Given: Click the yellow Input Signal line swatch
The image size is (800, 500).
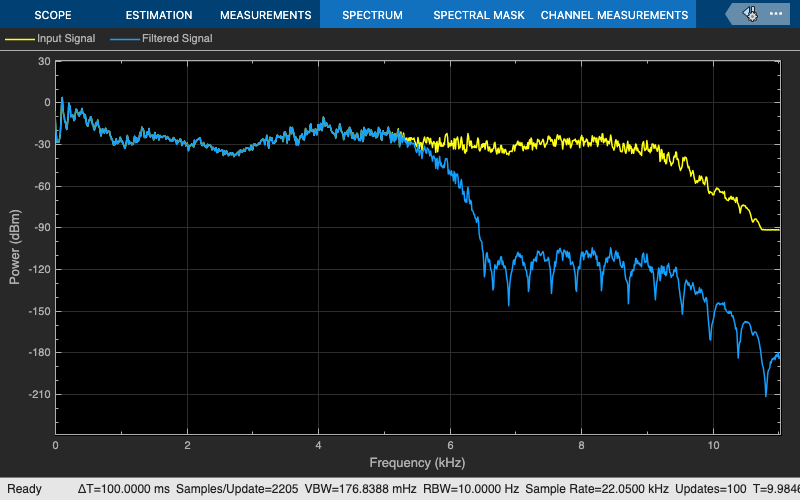Looking at the screenshot, I should 19,39.
